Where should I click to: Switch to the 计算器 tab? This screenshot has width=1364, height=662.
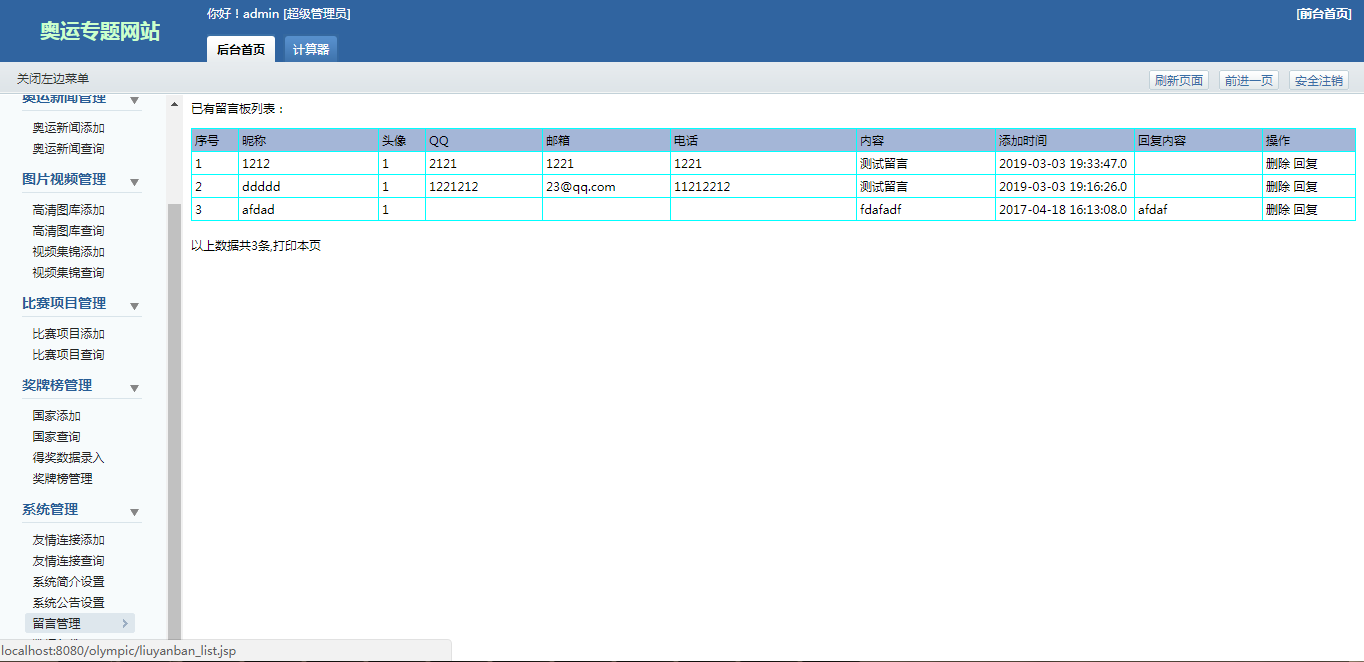[311, 49]
